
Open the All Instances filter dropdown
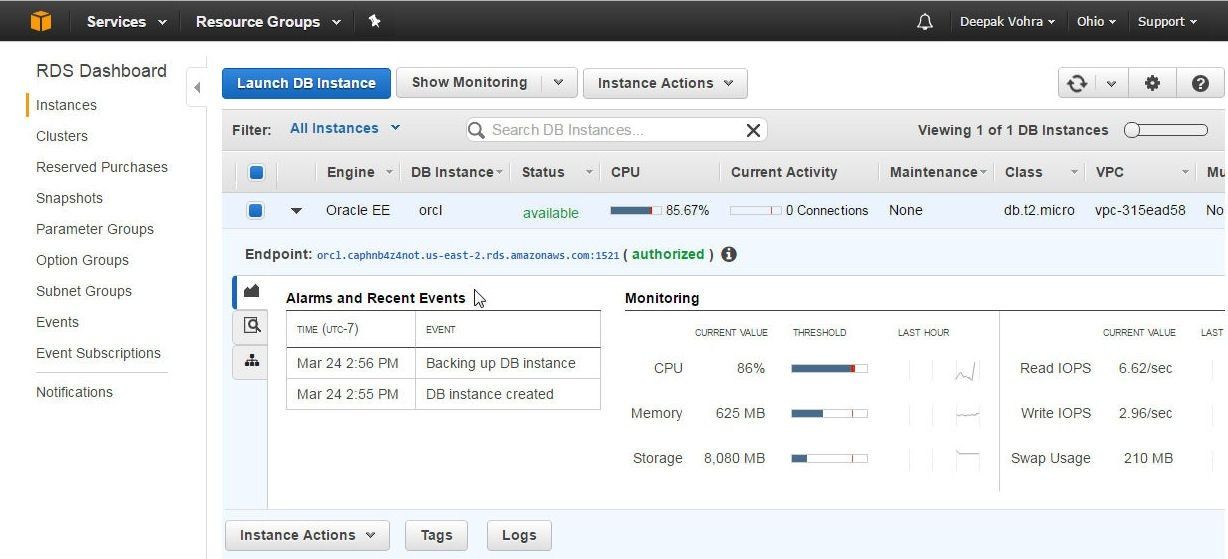click(x=345, y=128)
